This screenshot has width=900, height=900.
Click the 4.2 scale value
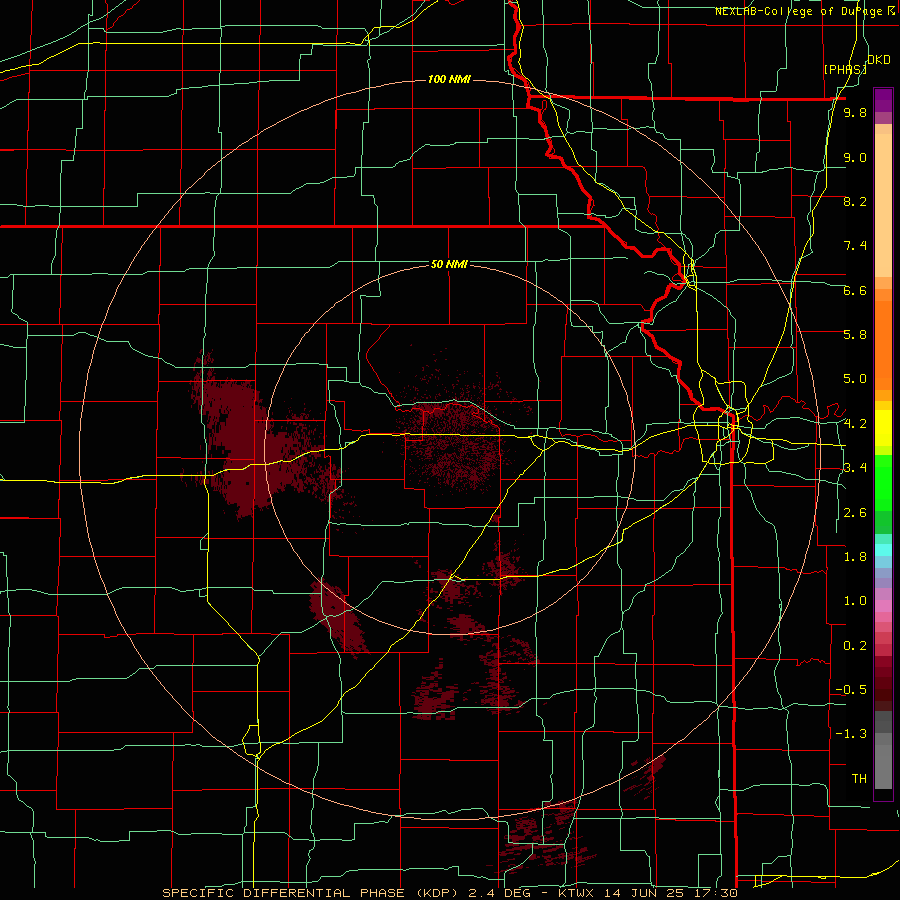click(x=855, y=424)
